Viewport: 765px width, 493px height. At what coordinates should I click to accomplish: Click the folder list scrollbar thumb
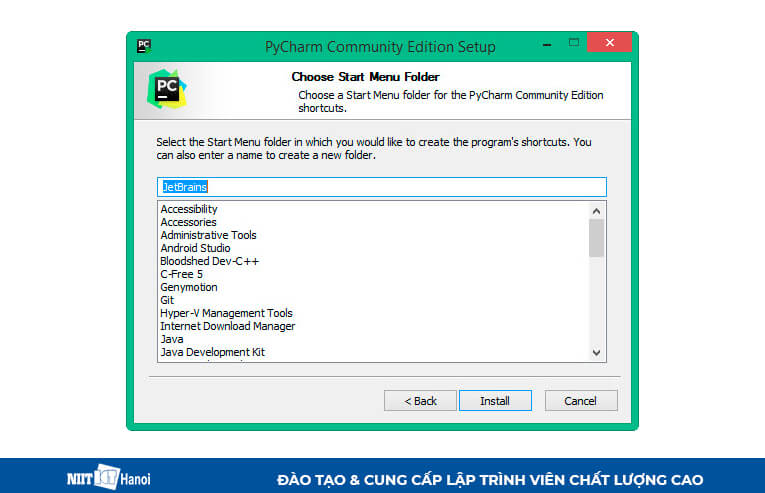(596, 238)
